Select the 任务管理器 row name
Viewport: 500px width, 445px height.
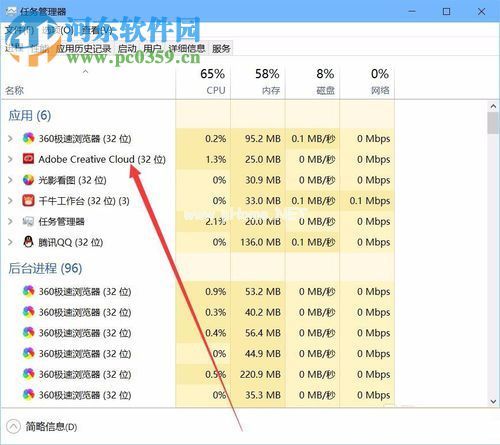click(61, 222)
